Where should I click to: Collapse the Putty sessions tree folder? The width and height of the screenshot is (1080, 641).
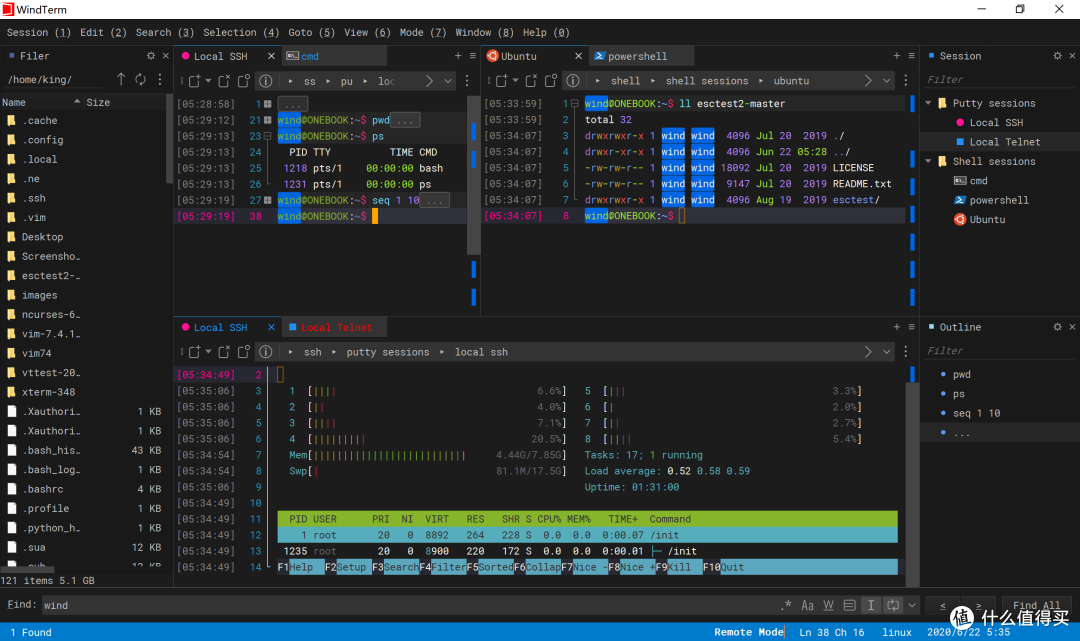pyautogui.click(x=928, y=103)
